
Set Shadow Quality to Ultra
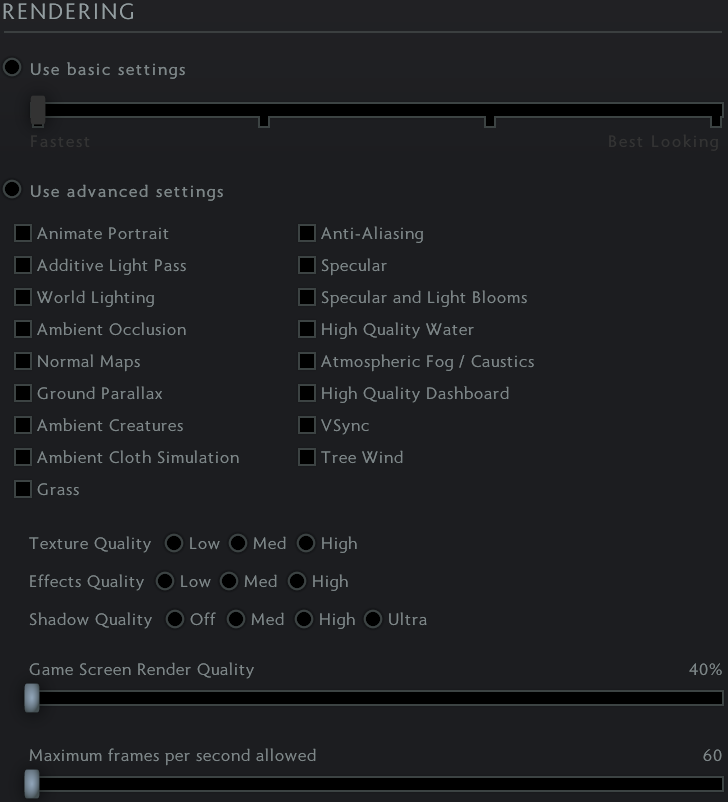point(373,619)
